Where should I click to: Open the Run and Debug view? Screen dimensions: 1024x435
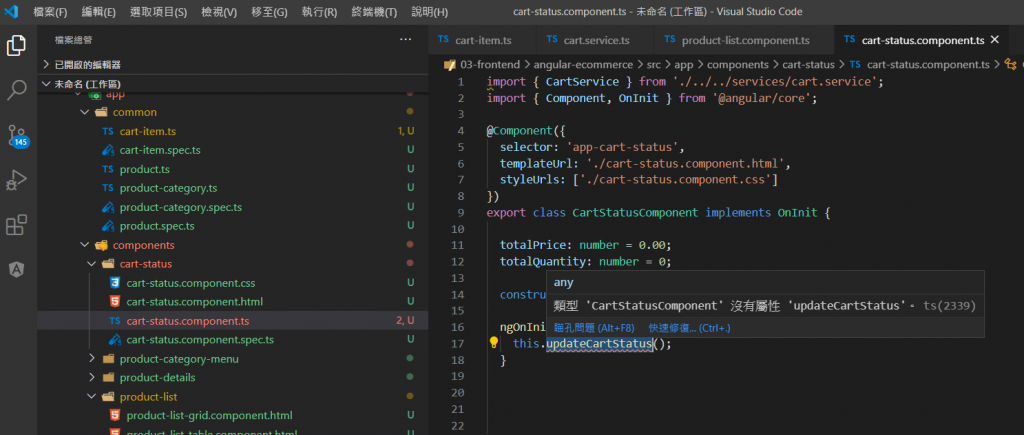pos(16,180)
